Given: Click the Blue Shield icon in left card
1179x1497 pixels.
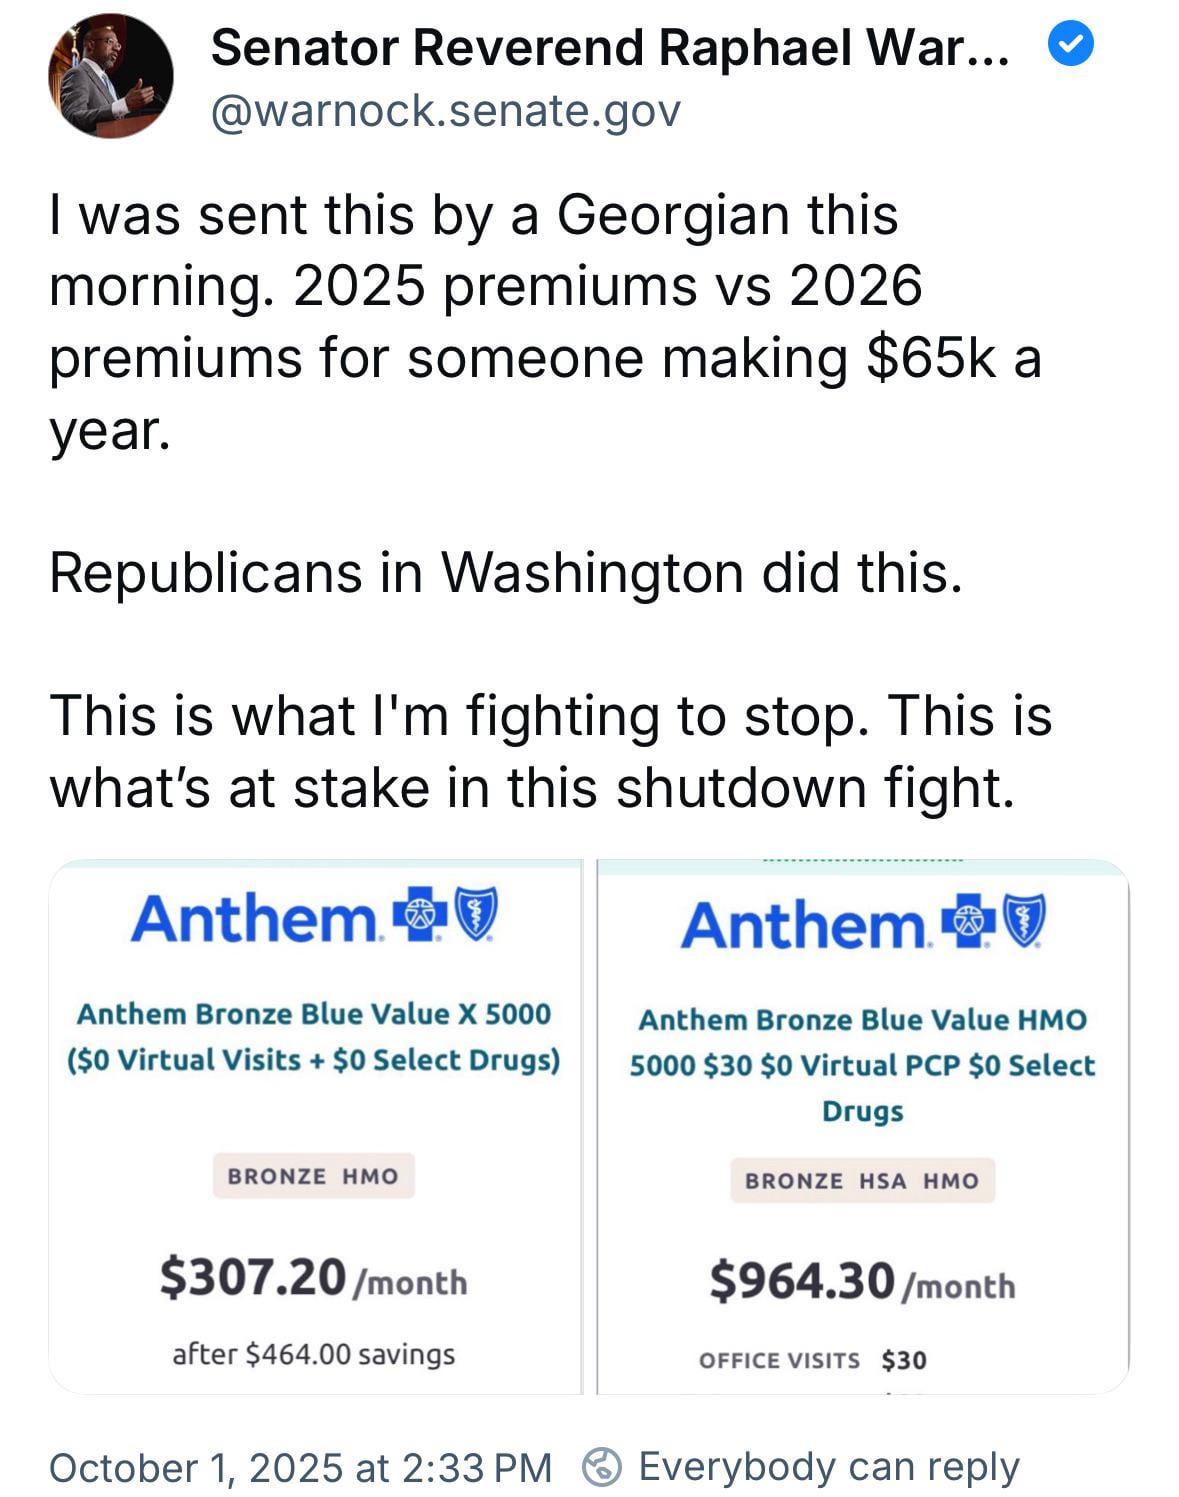Looking at the screenshot, I should click(x=475, y=917).
